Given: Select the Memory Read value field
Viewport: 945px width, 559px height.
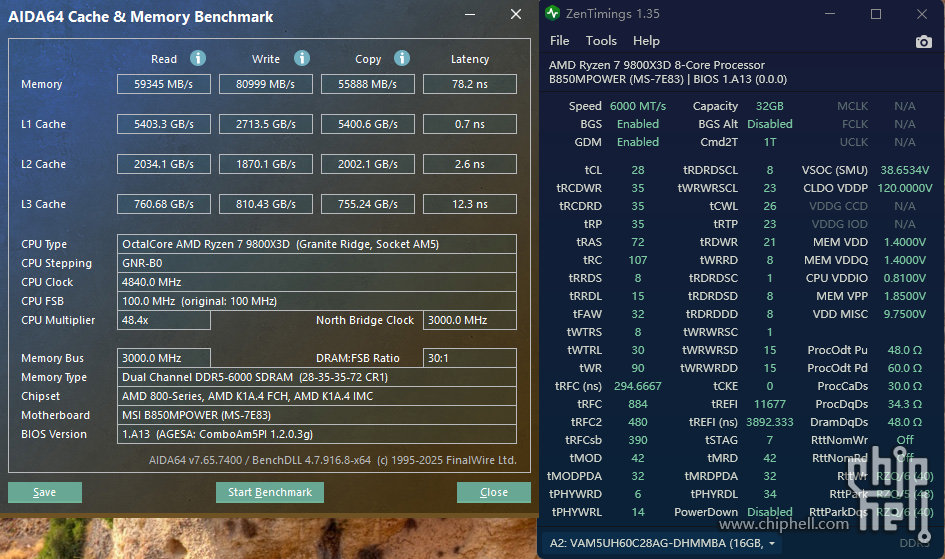Looking at the screenshot, I should coord(164,84).
